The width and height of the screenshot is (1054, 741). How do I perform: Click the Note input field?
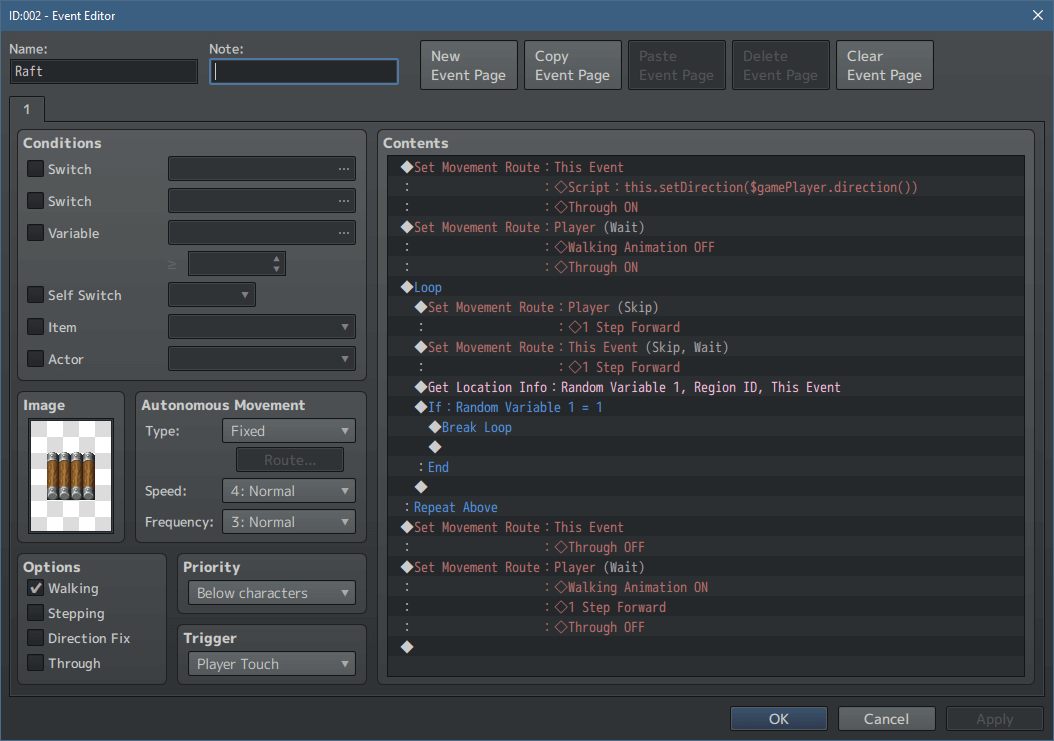pos(304,71)
